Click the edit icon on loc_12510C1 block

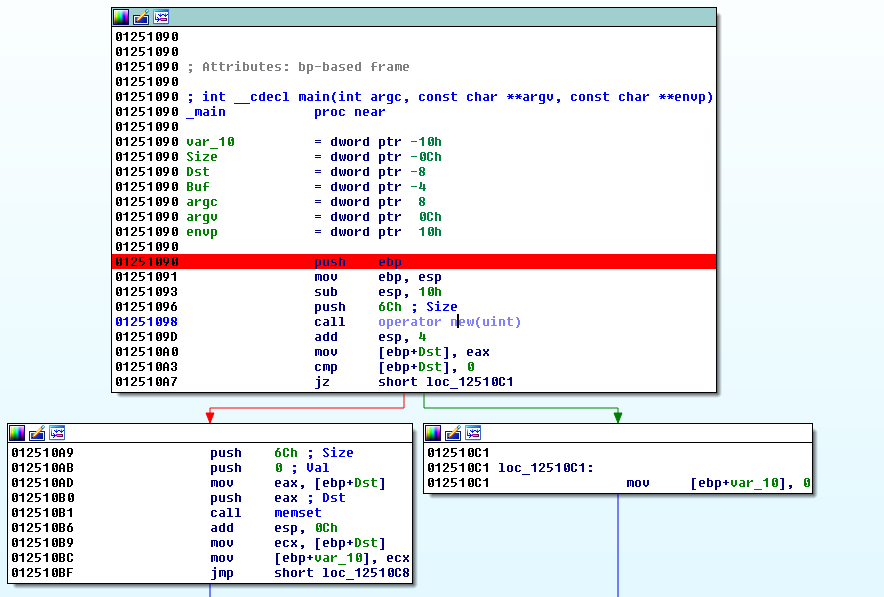[453, 433]
